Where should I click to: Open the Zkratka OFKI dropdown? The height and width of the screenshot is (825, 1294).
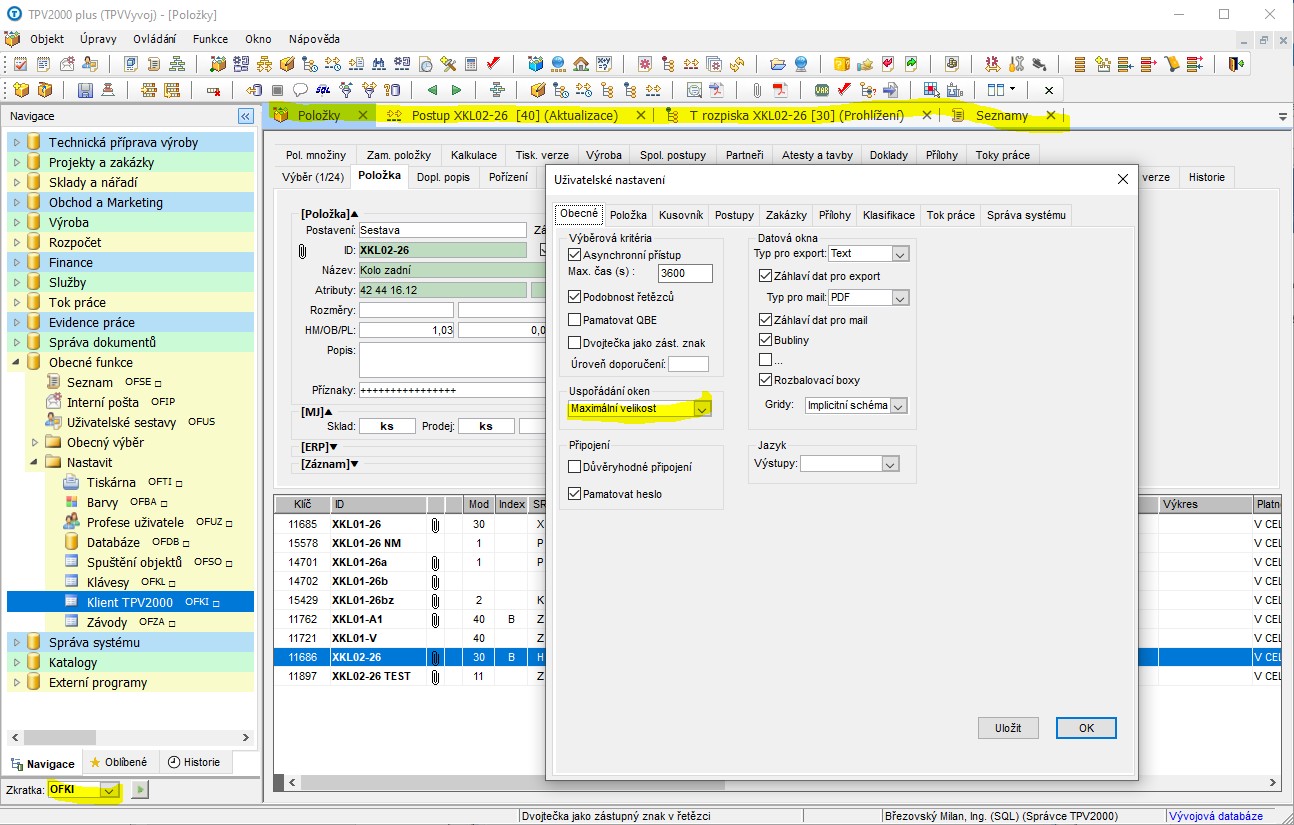pyautogui.click(x=110, y=790)
